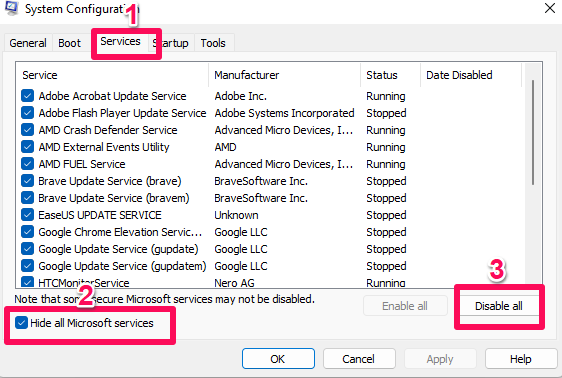Click the services list vertical scrollbar thumb
Screen dimensions: 562x378
pyautogui.click(x=533, y=133)
